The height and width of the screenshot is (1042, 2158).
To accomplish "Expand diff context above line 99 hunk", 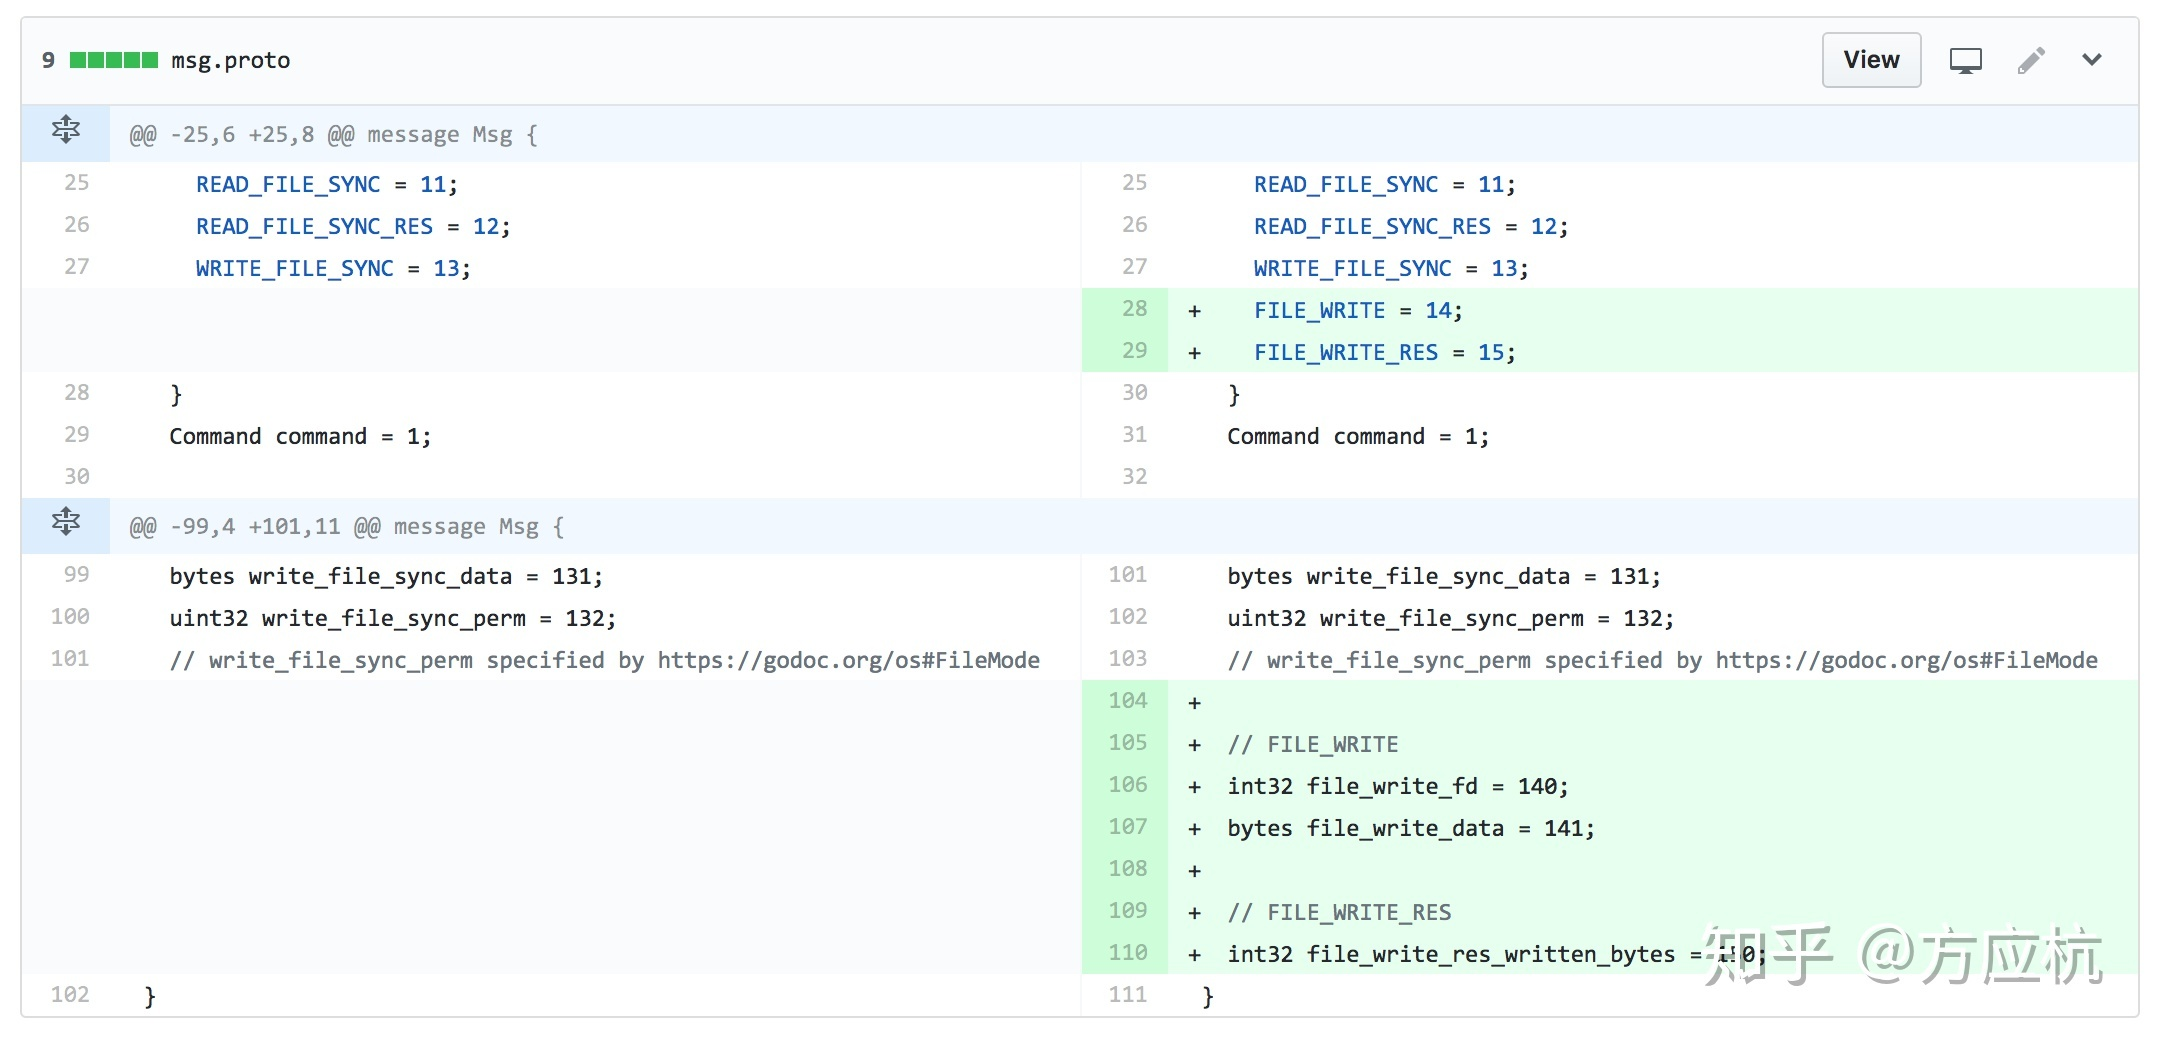I will 66,523.
